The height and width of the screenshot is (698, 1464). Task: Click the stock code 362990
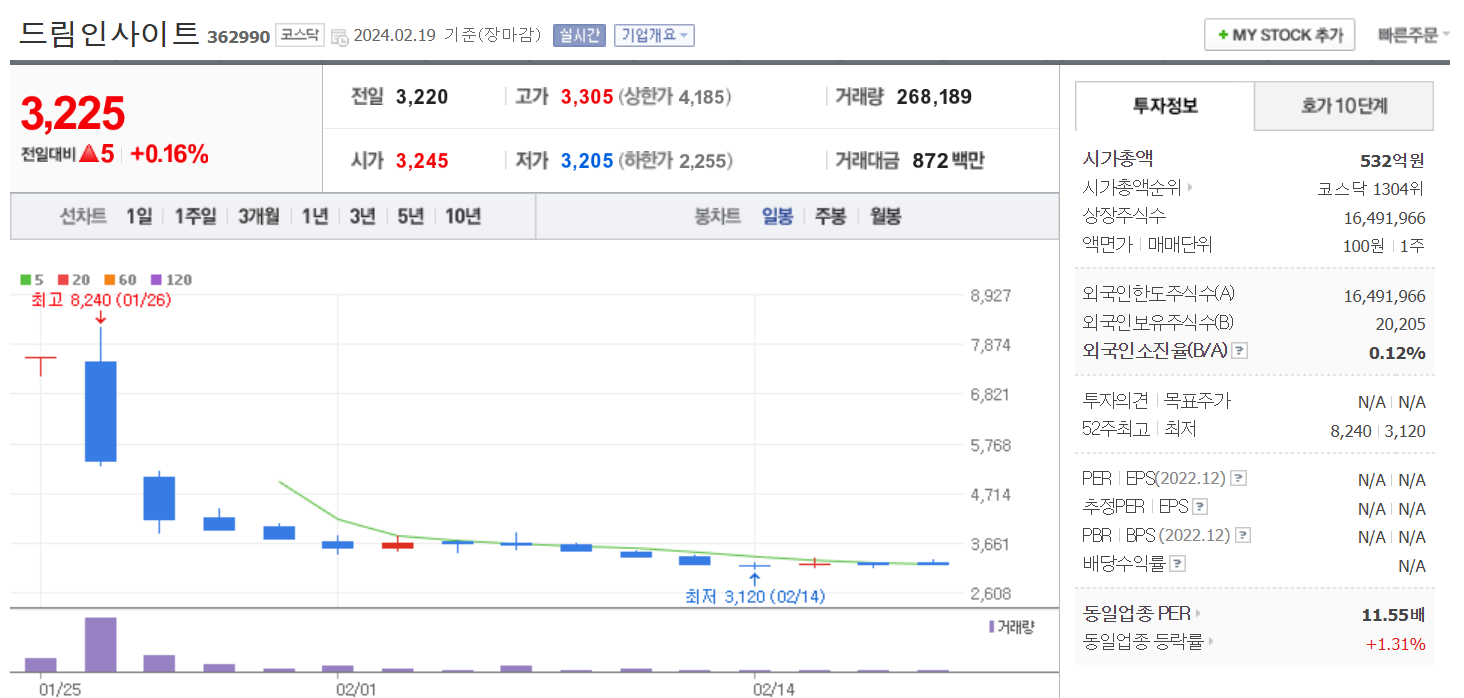[x=238, y=37]
